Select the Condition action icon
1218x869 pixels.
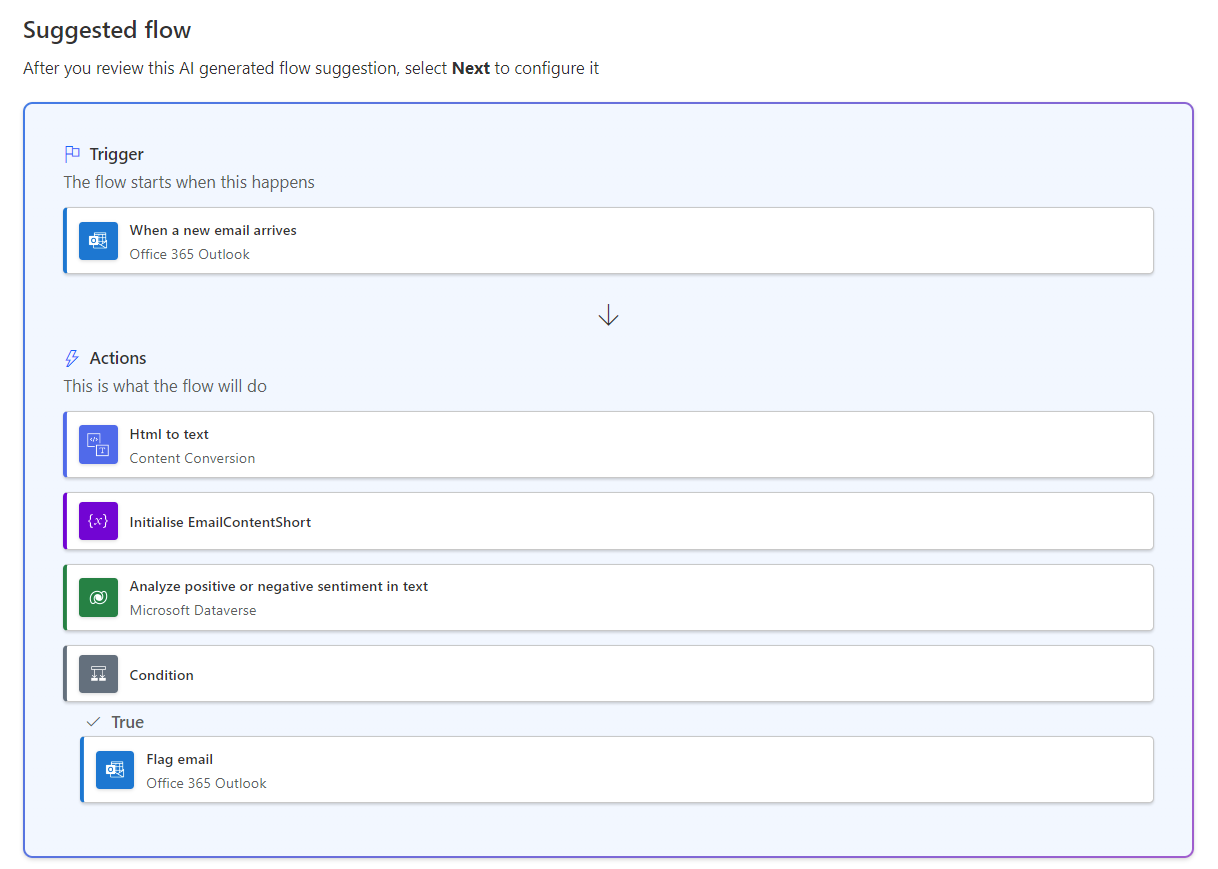tap(97, 673)
